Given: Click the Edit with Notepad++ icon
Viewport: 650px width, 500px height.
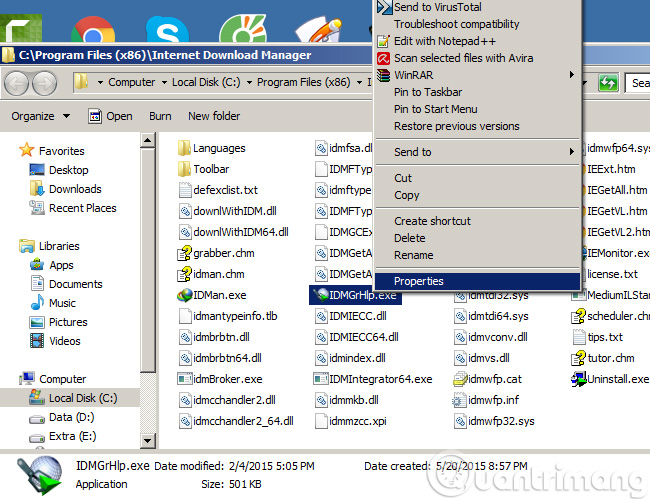Looking at the screenshot, I should point(383,41).
